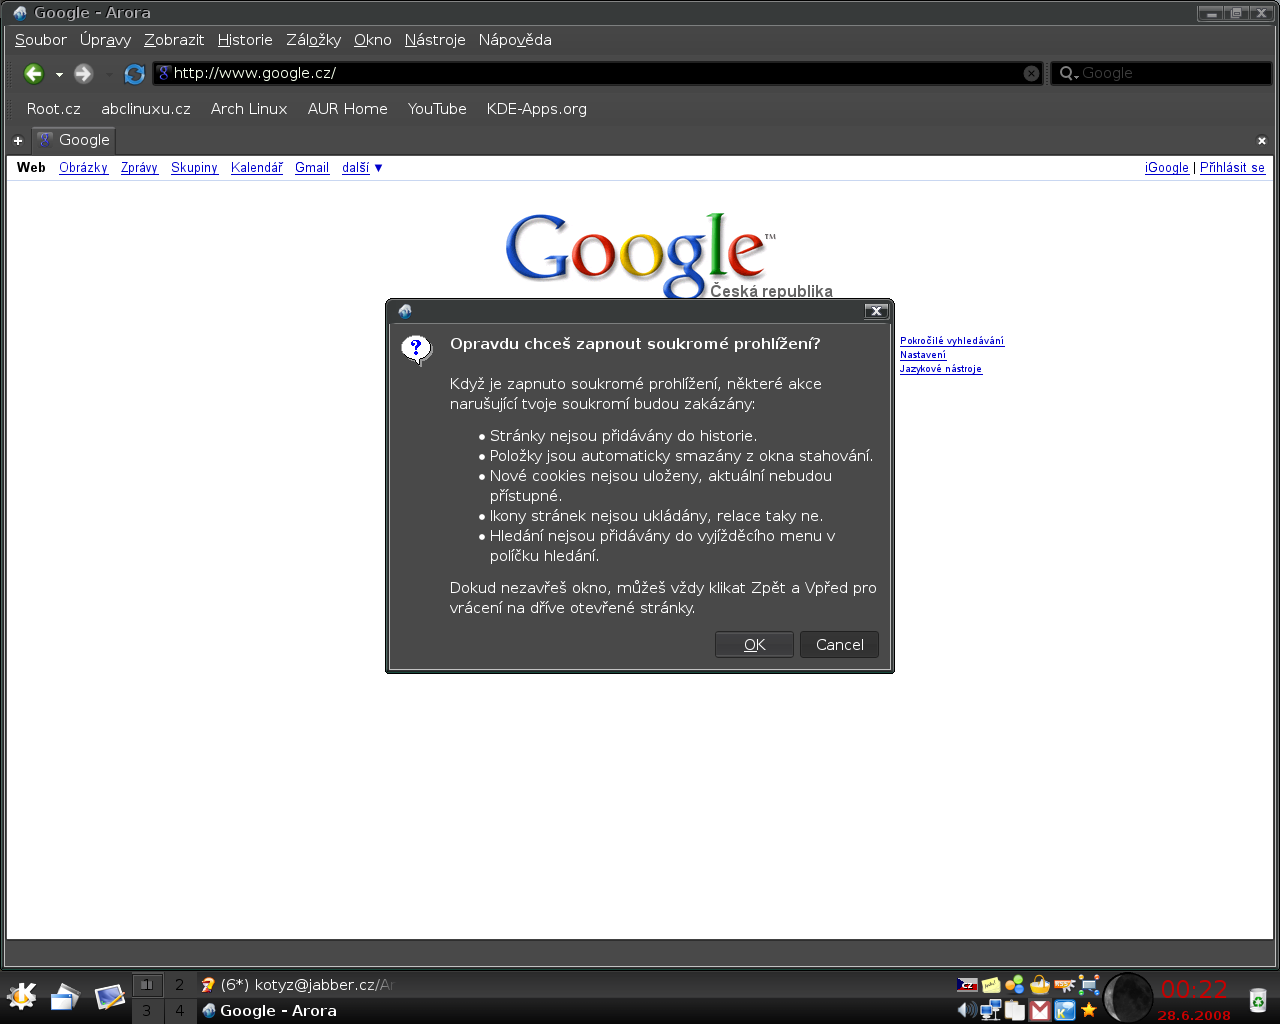Click the Kalendář link on Google
The height and width of the screenshot is (1024, 1280).
(257, 168)
